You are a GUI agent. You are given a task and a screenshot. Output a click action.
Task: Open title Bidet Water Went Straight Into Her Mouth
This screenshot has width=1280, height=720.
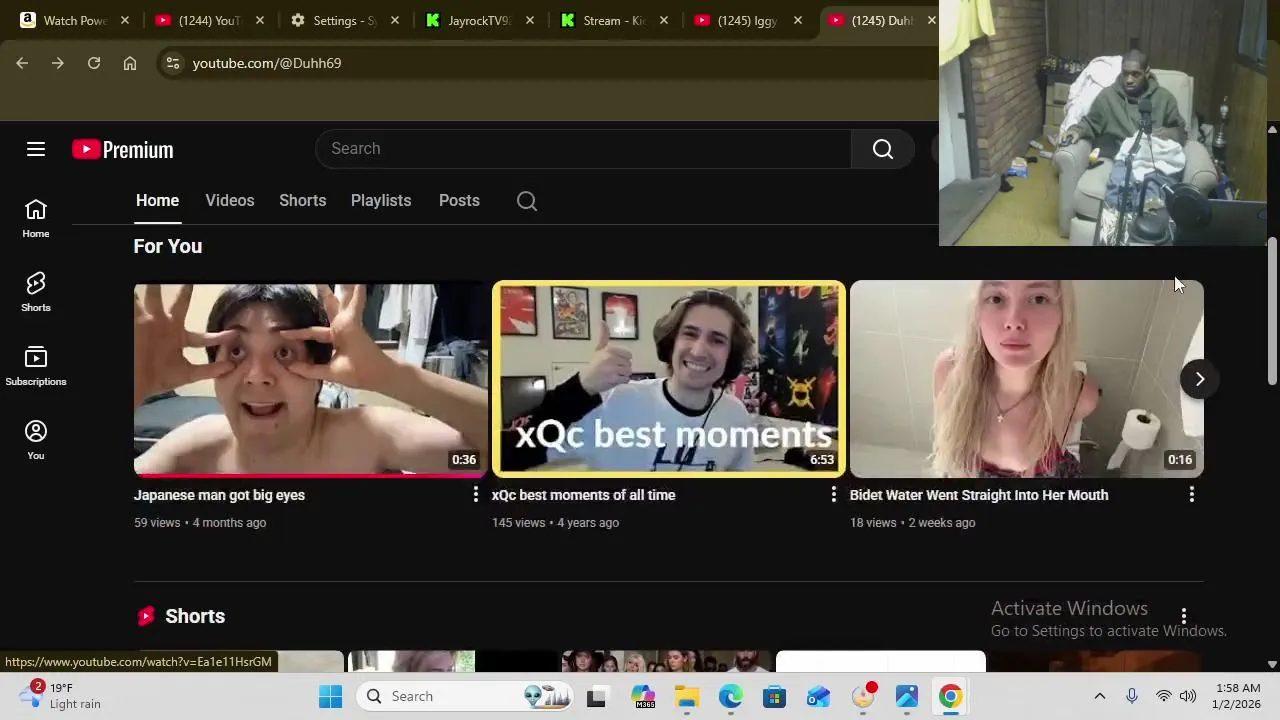coord(979,495)
